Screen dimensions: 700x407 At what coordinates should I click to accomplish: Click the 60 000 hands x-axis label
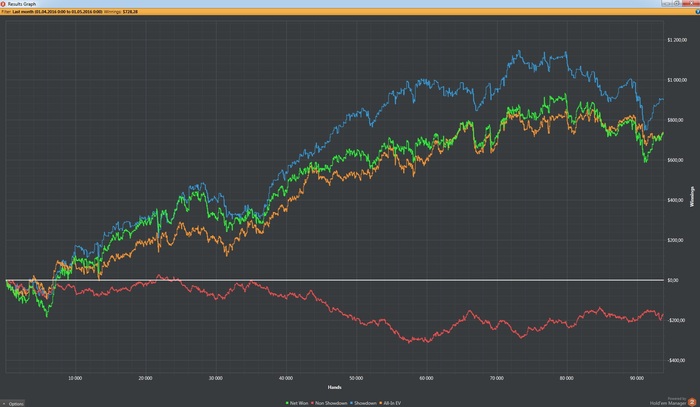[426, 378]
